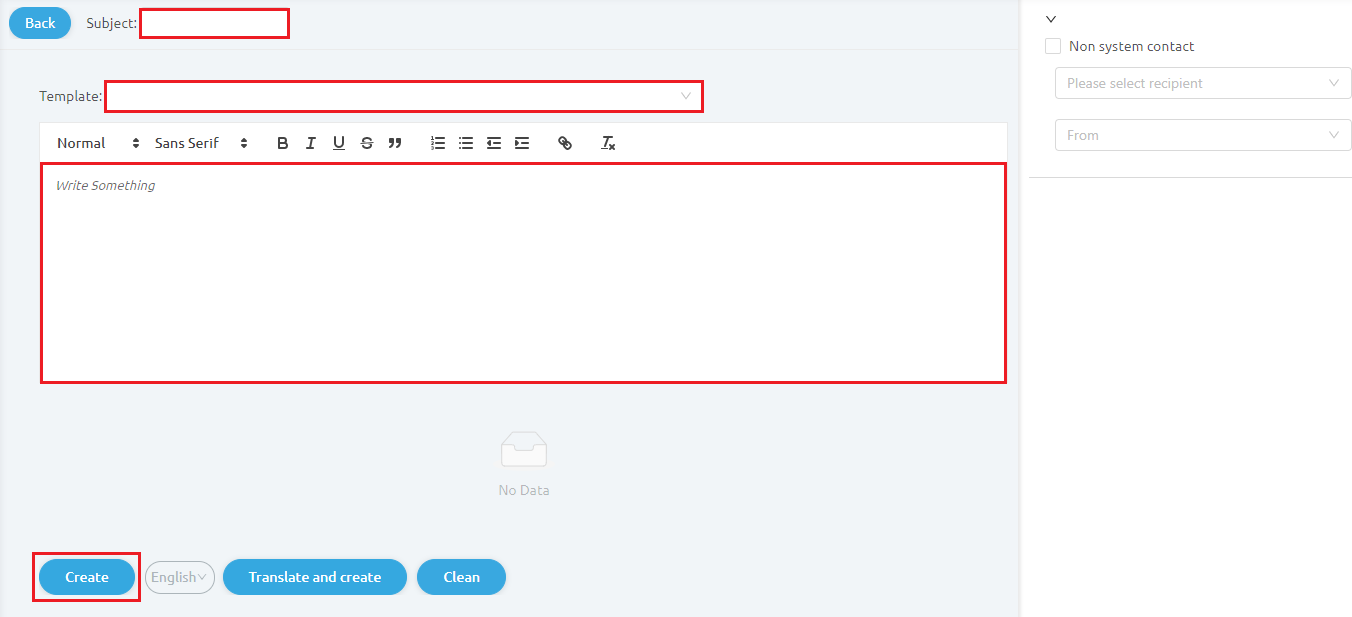The height and width of the screenshot is (617, 1352).
Task: Open the Sans Serif font dropdown
Action: click(201, 143)
